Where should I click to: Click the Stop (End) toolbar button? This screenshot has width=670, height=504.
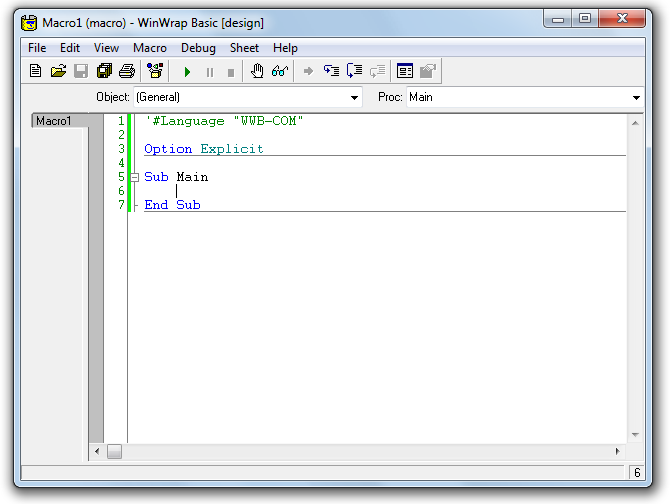231,72
